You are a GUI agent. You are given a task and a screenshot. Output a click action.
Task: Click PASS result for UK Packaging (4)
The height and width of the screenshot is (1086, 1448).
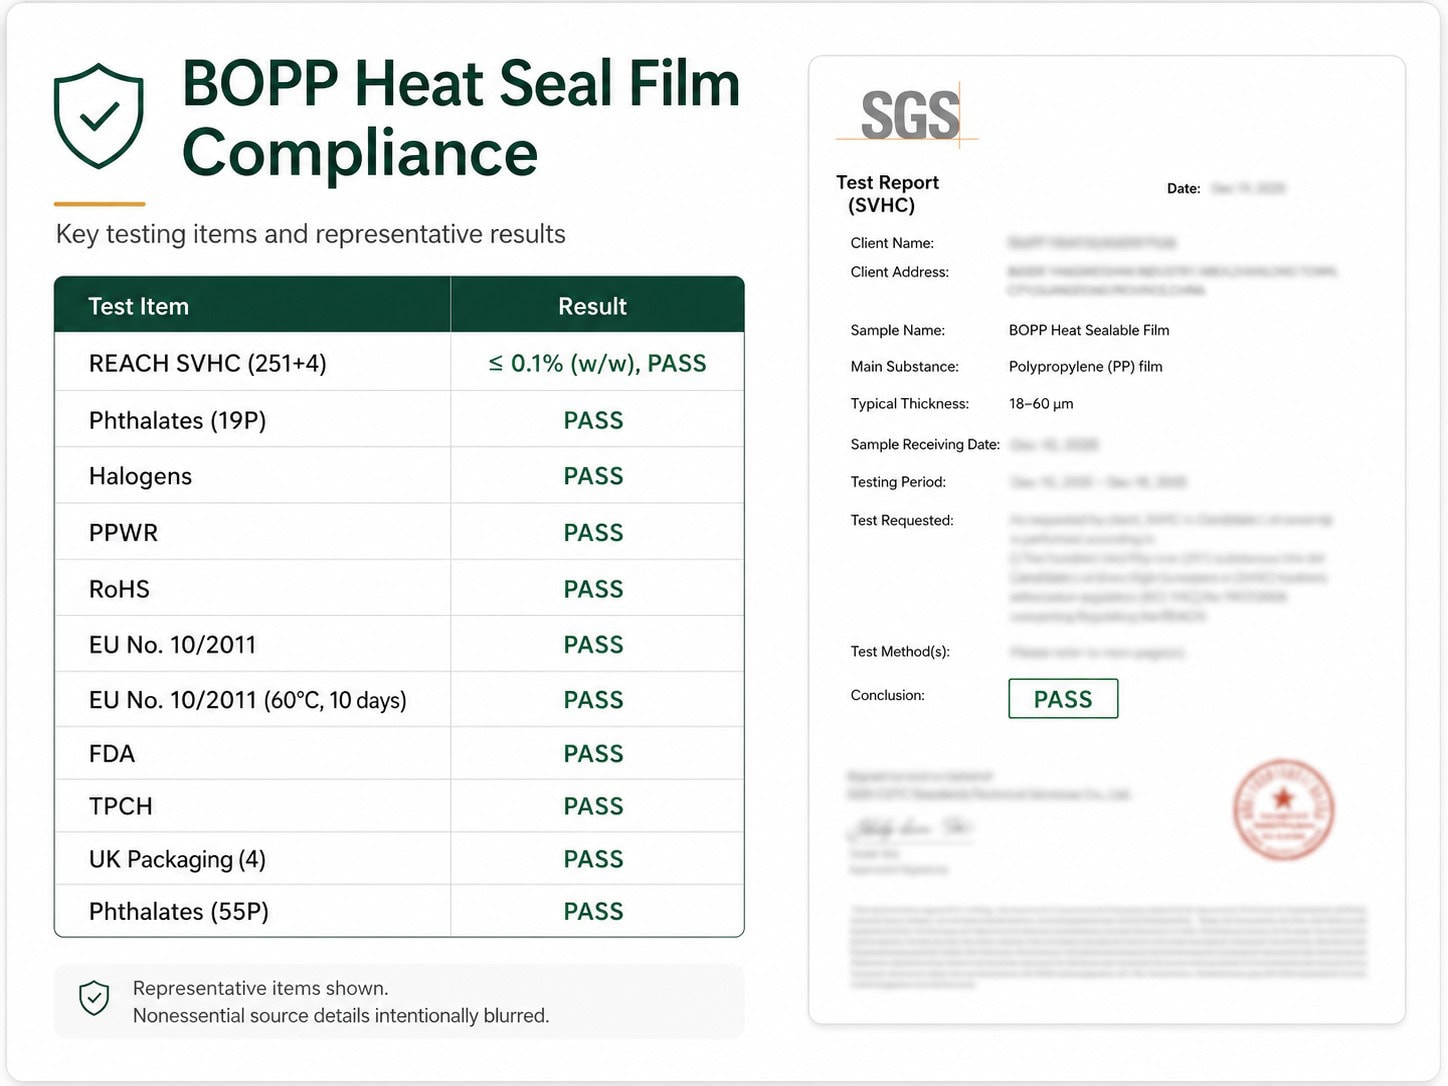(x=593, y=859)
